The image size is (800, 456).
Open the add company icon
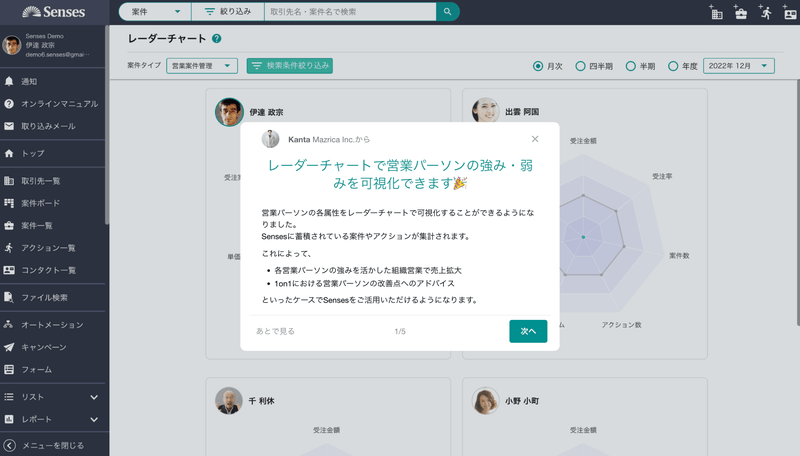[716, 12]
